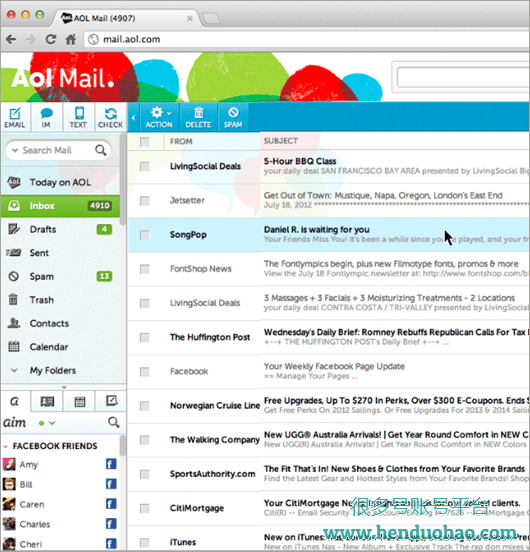
Task: Click the browser Back arrow
Action: (x=11, y=39)
